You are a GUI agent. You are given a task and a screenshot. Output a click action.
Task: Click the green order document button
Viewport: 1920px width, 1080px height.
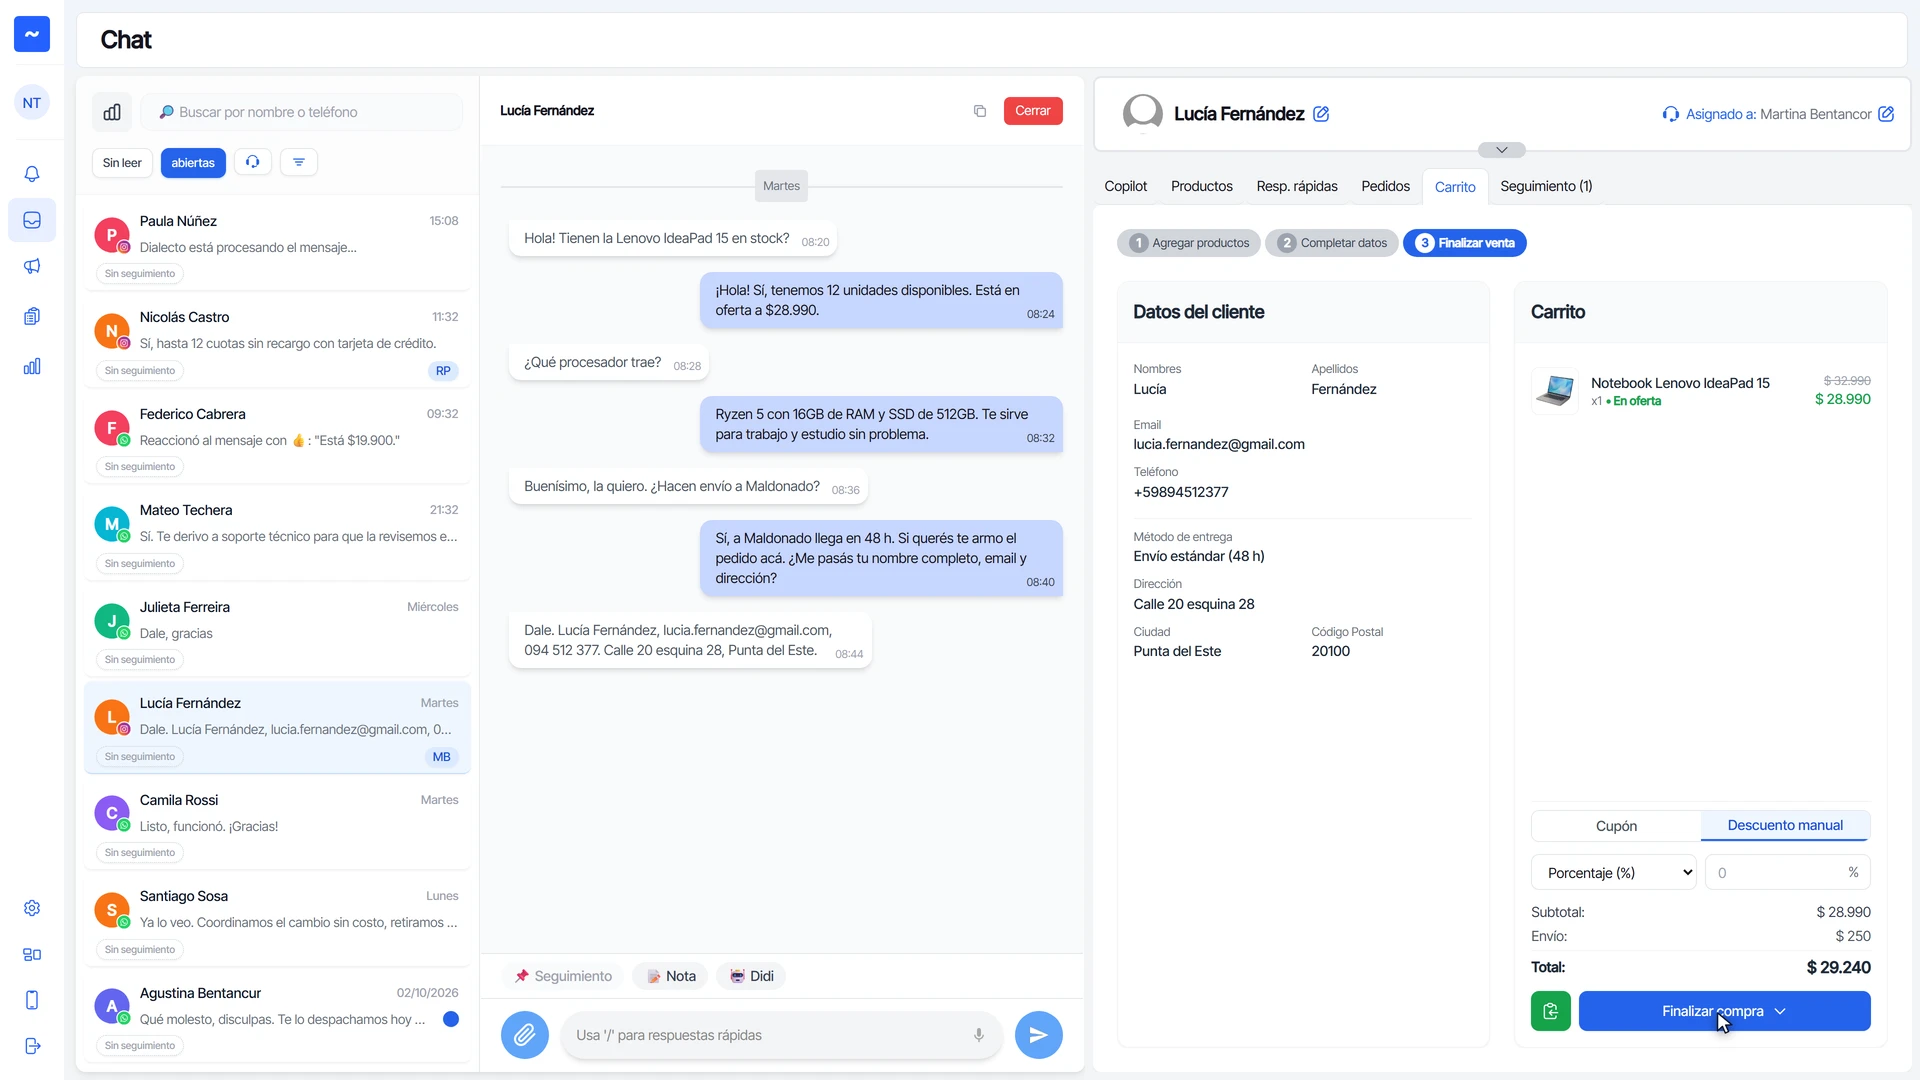[1551, 1011]
